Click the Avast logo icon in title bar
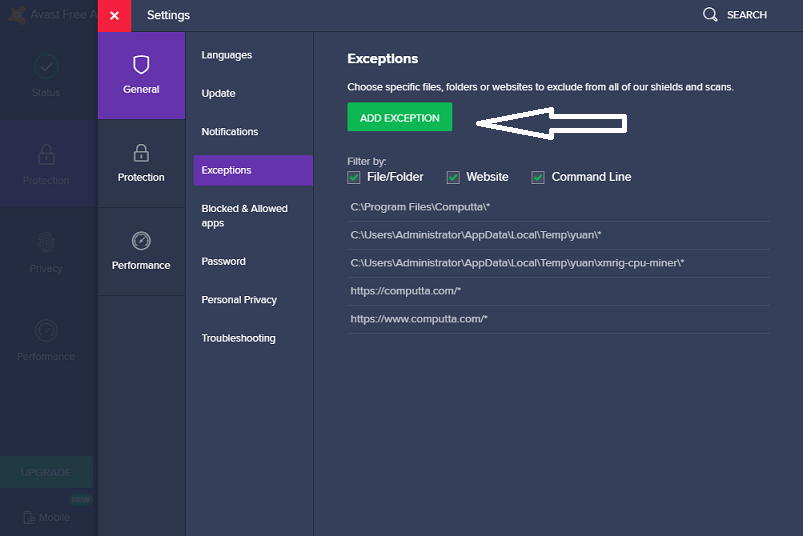This screenshot has height=536, width=803. 17,14
